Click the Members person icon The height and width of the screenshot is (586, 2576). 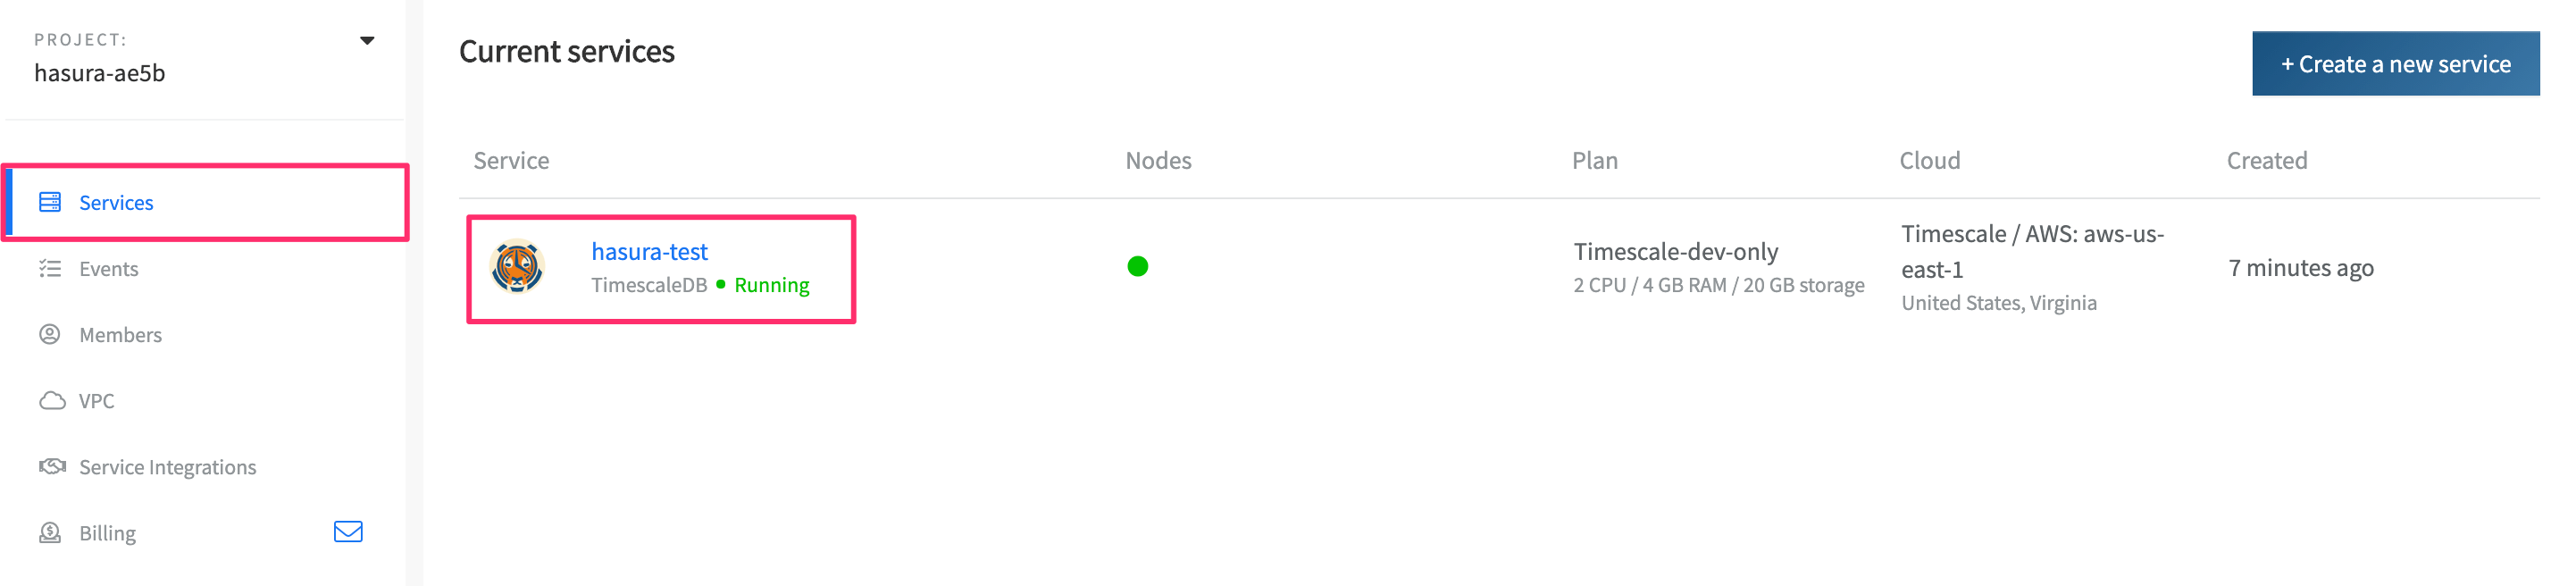pos(50,334)
